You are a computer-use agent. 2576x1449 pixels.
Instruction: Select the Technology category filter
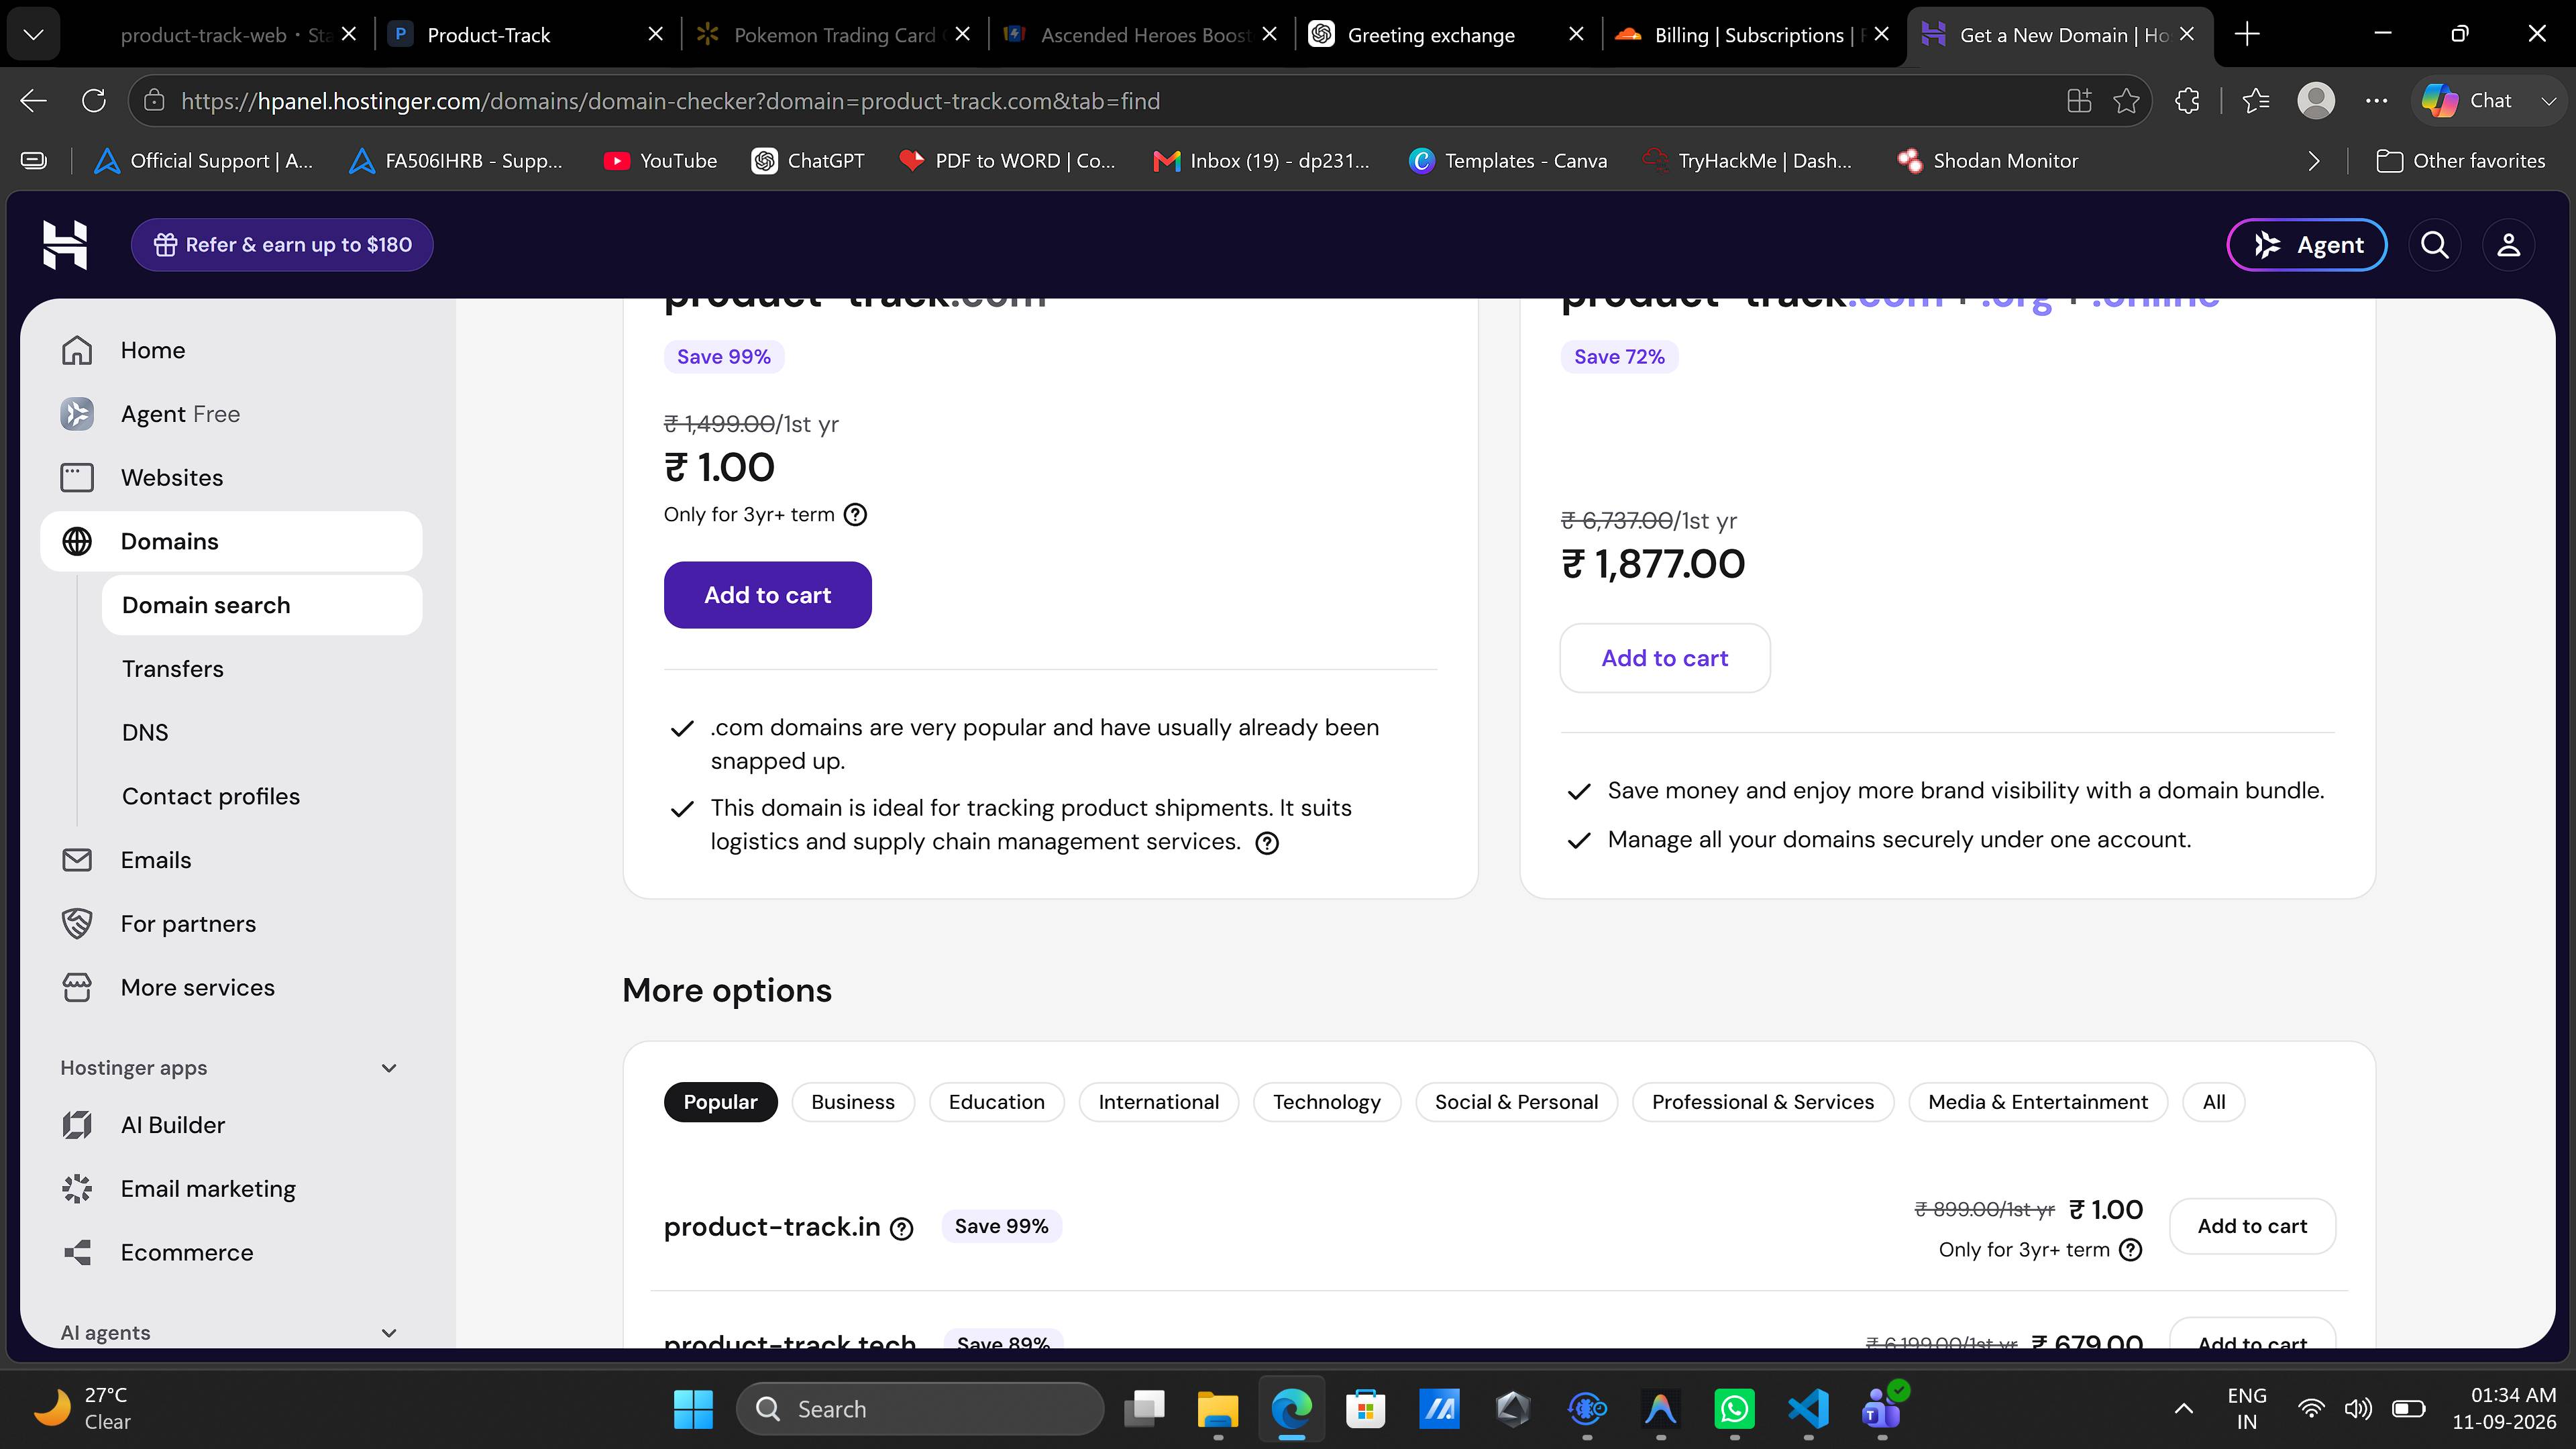1326,1102
